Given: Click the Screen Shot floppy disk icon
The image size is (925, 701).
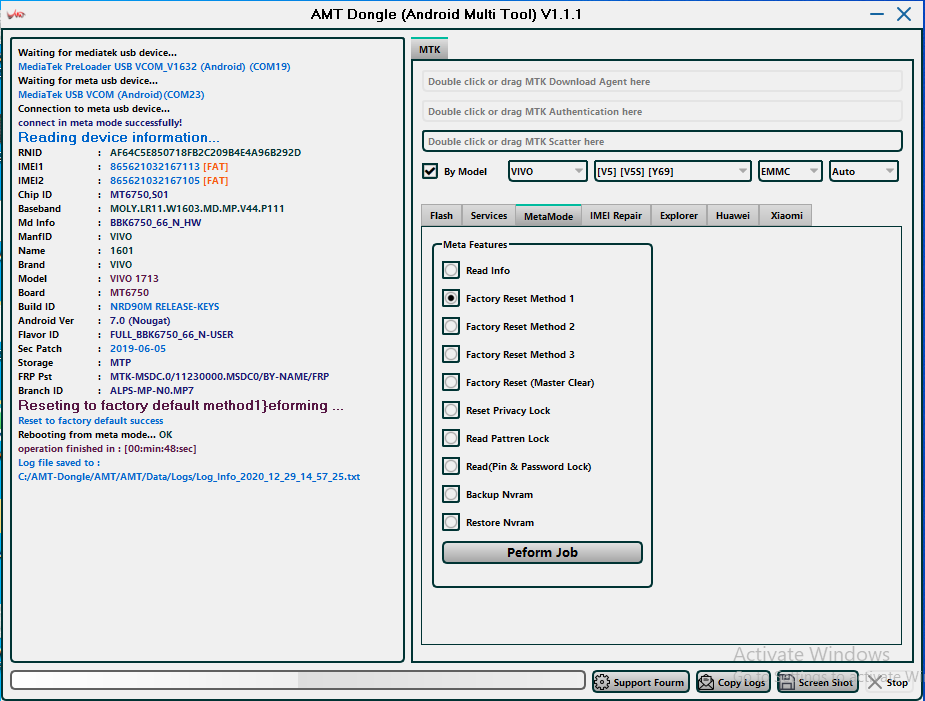Looking at the screenshot, I should [x=787, y=682].
